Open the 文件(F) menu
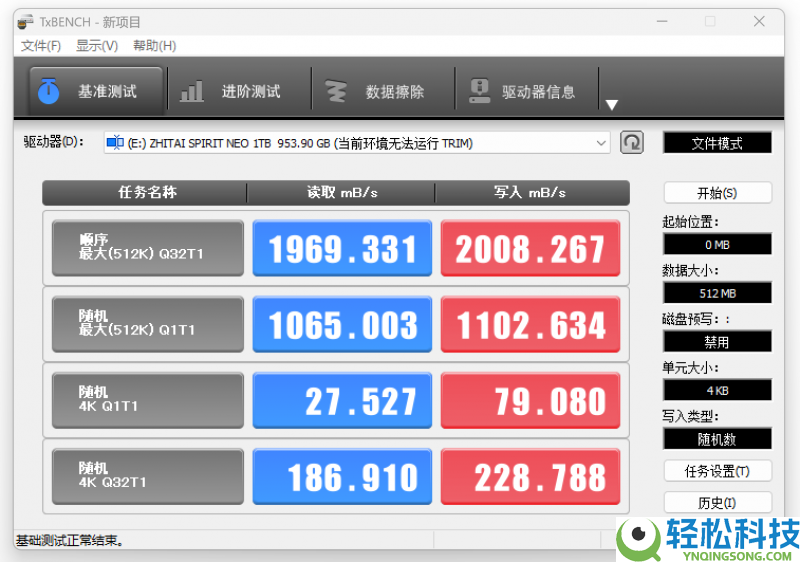The image size is (800, 562). coord(41,46)
